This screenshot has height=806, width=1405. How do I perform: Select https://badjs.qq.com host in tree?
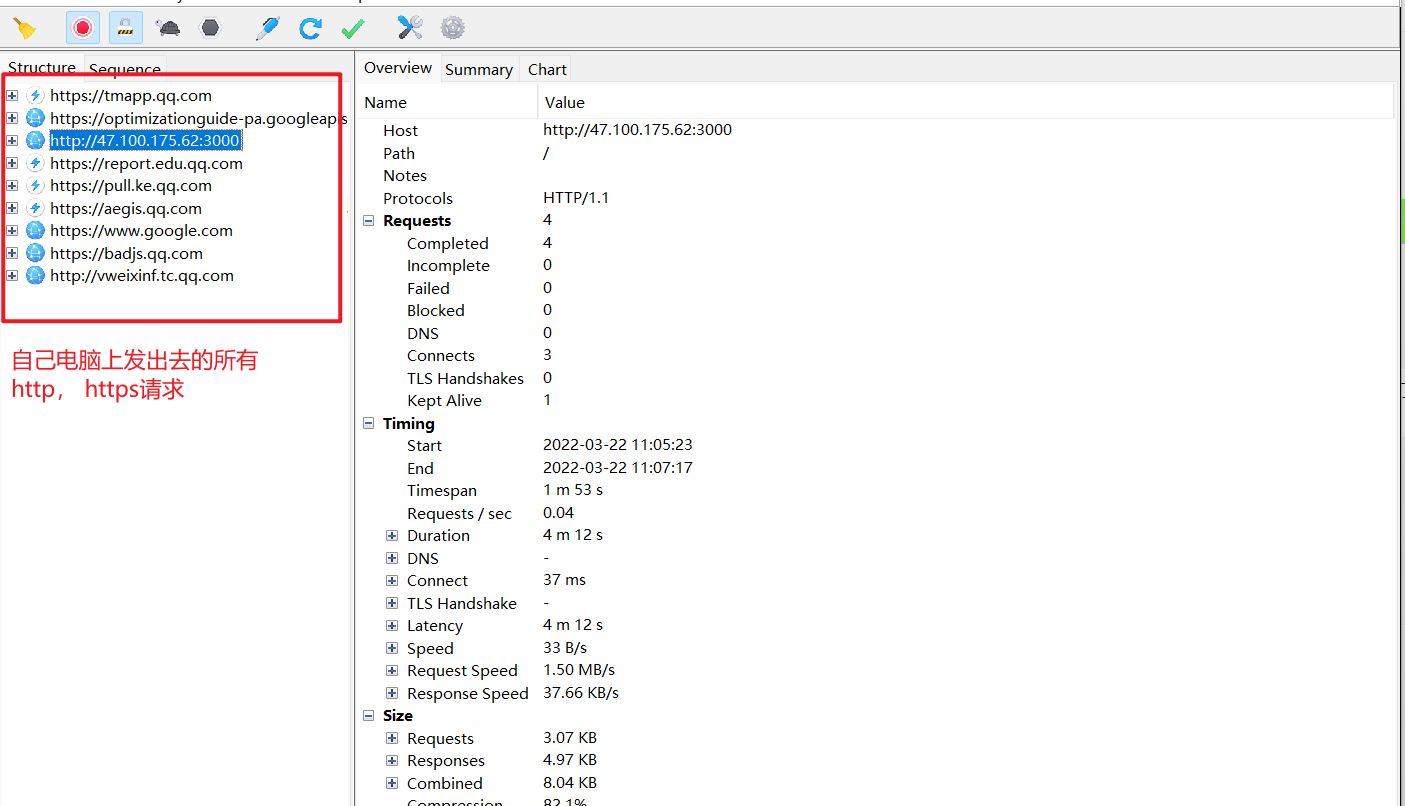pos(126,253)
